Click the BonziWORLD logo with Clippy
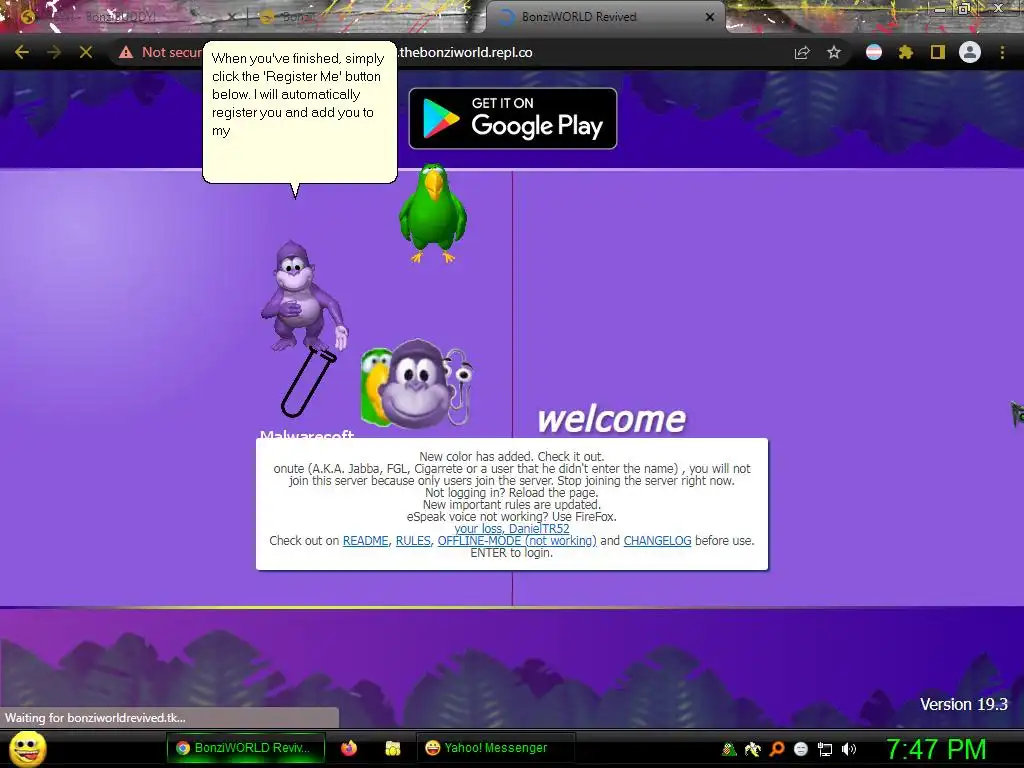 click(417, 384)
